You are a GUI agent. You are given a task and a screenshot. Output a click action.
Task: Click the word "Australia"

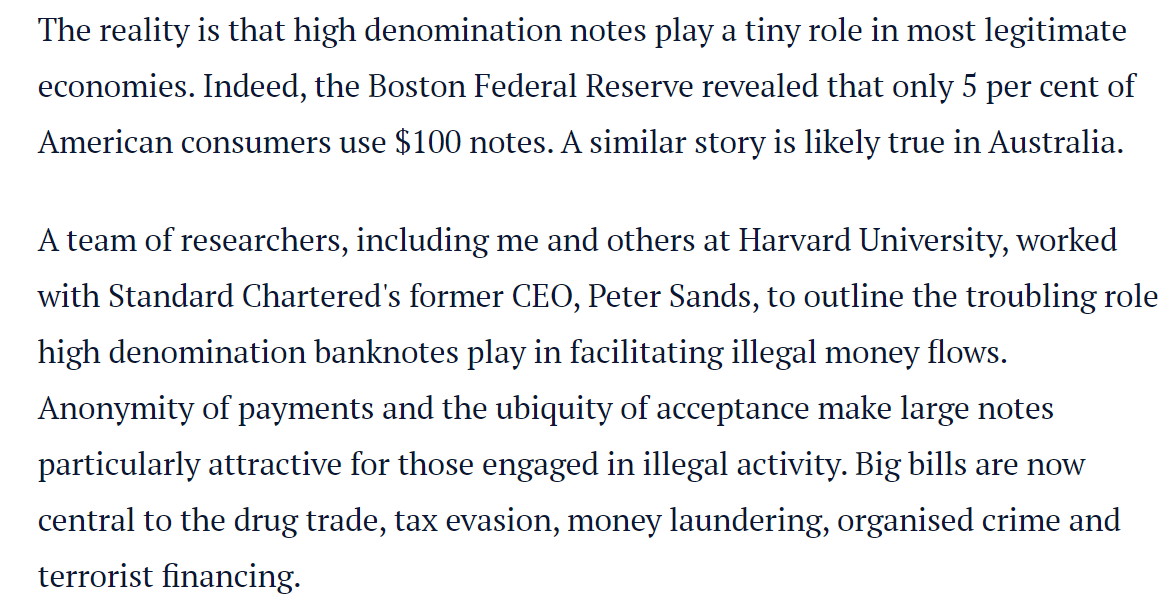coord(1052,143)
